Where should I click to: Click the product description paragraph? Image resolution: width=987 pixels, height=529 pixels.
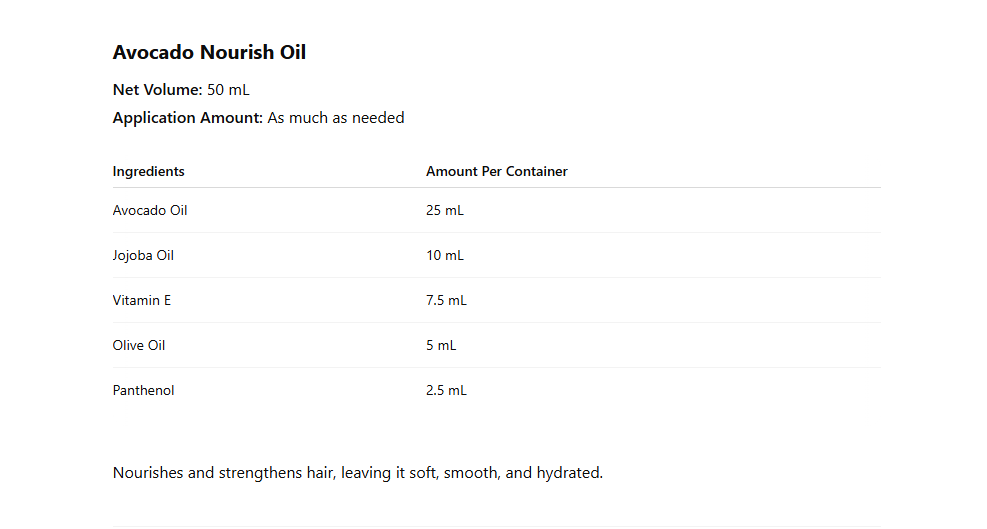357,473
